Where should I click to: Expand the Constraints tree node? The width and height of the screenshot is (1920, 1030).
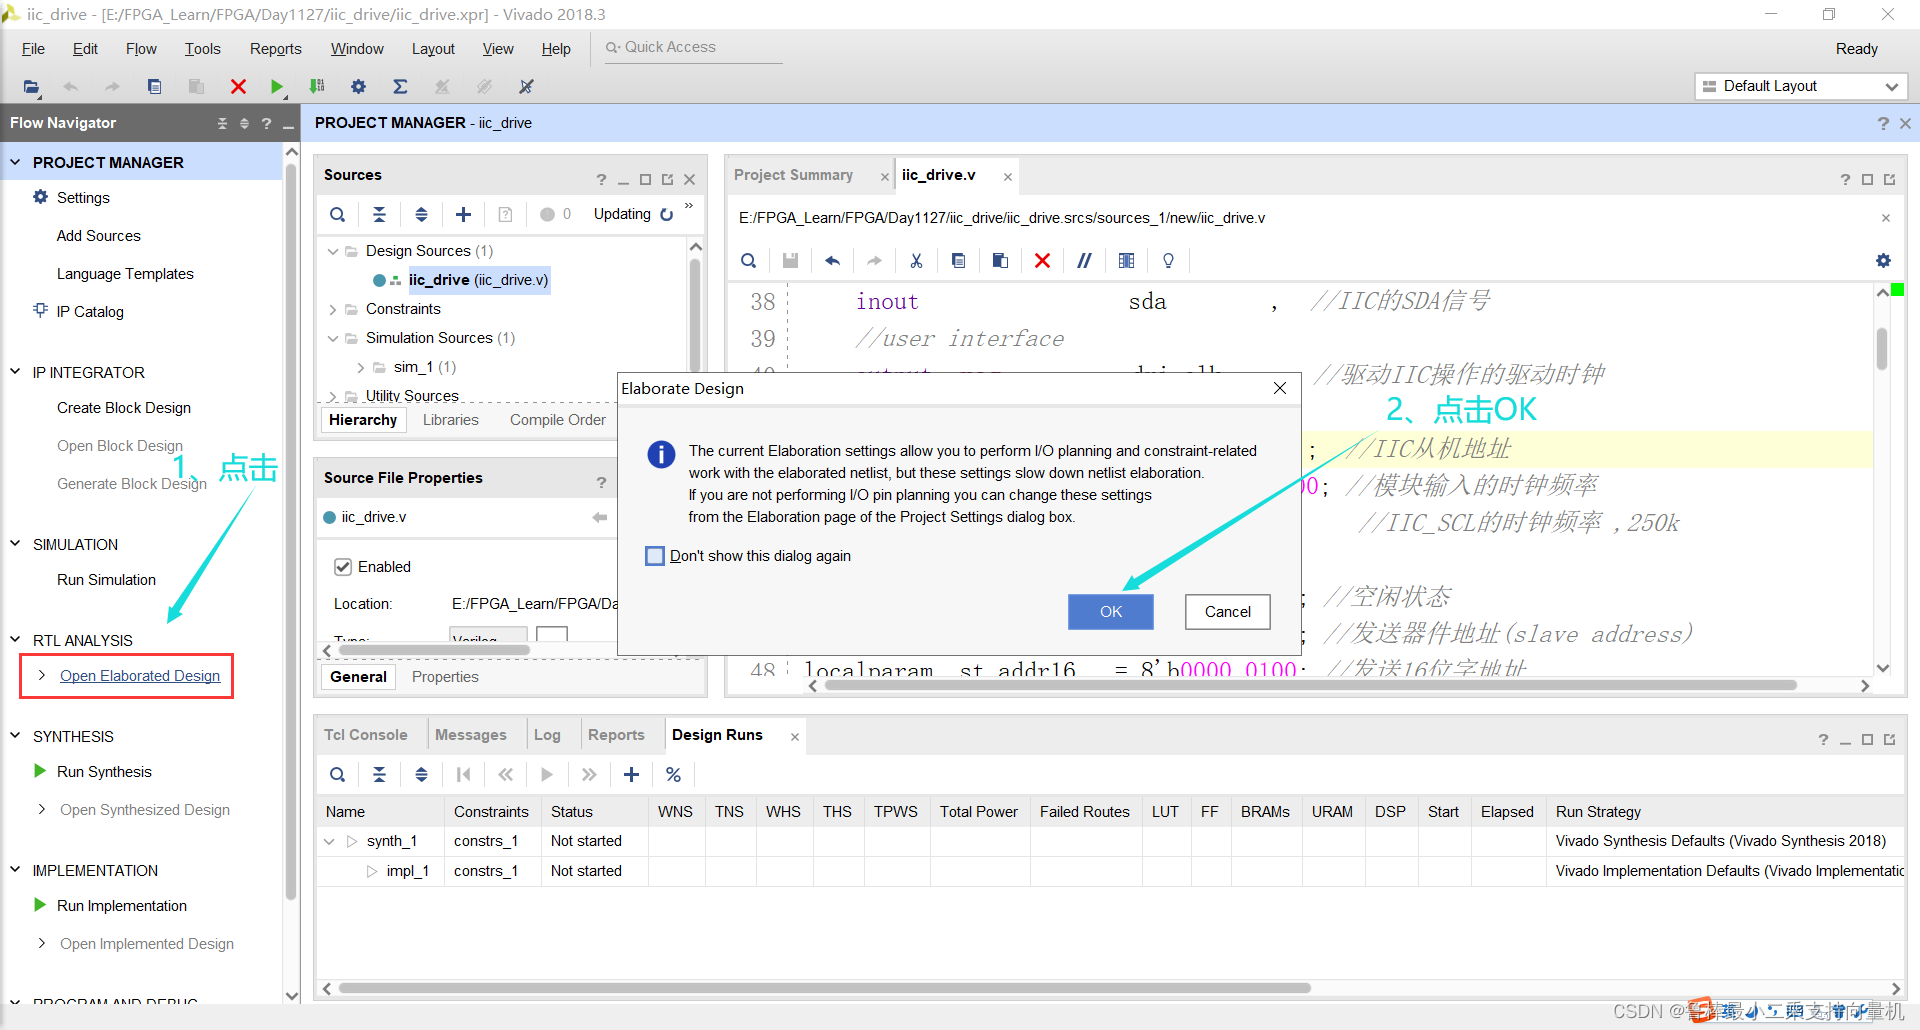(333, 309)
